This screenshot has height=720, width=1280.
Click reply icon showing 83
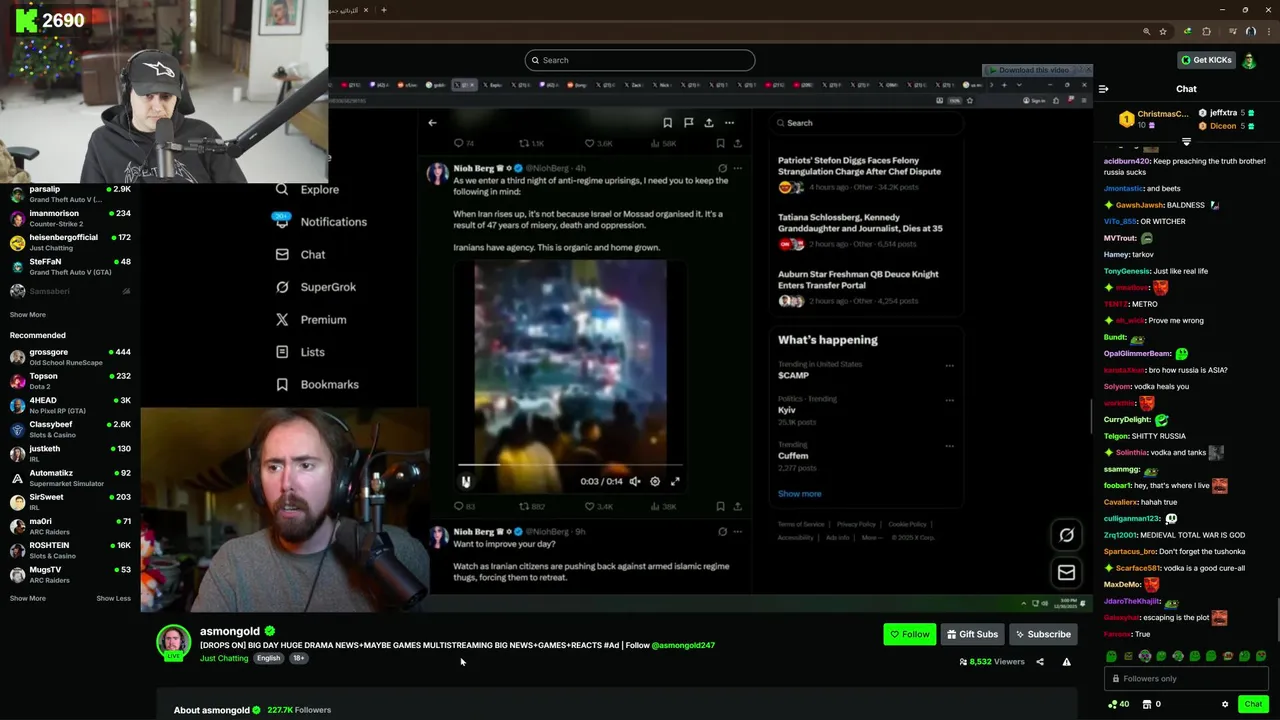tap(466, 506)
